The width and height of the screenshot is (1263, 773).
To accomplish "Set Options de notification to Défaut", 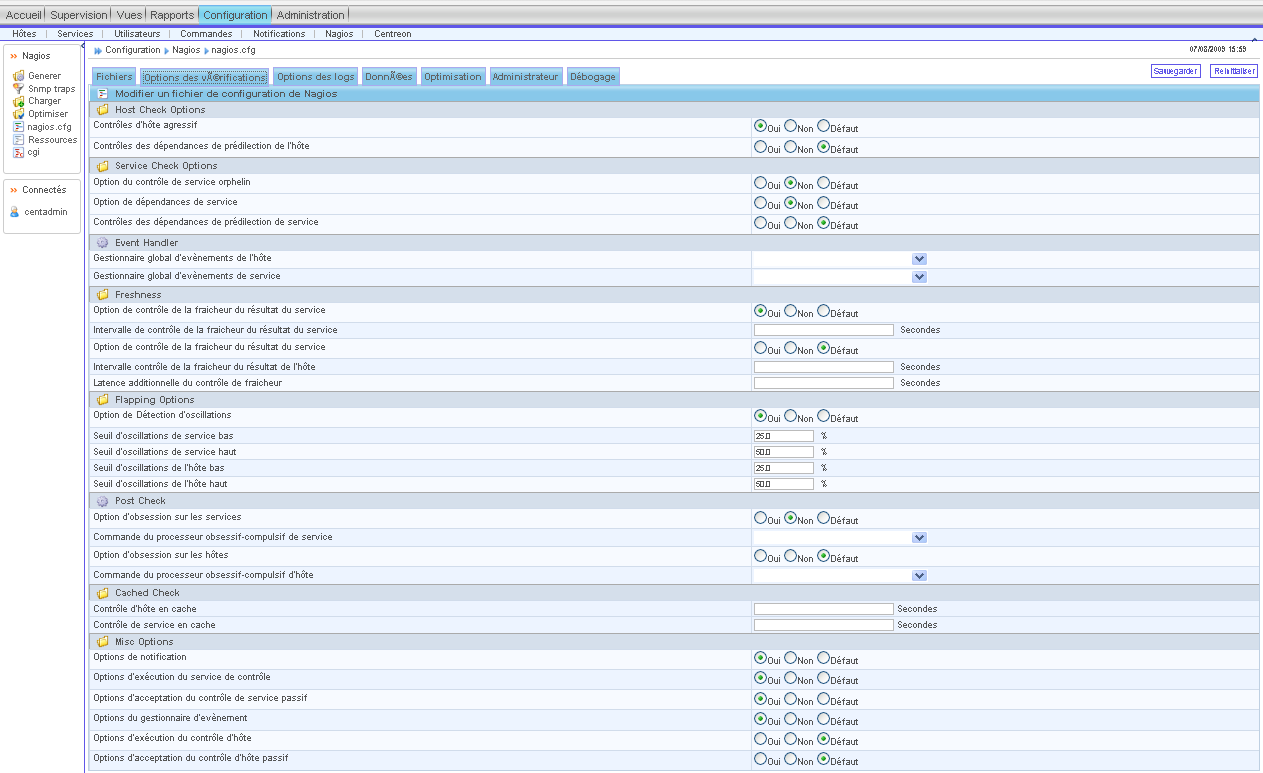I will tap(824, 658).
